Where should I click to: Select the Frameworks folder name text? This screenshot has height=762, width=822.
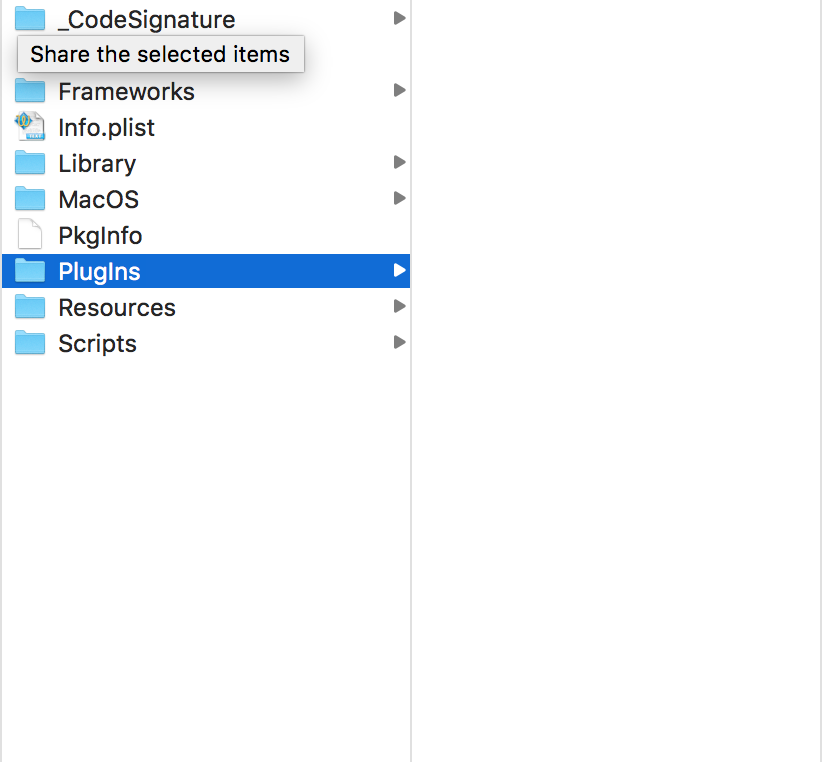coord(126,91)
